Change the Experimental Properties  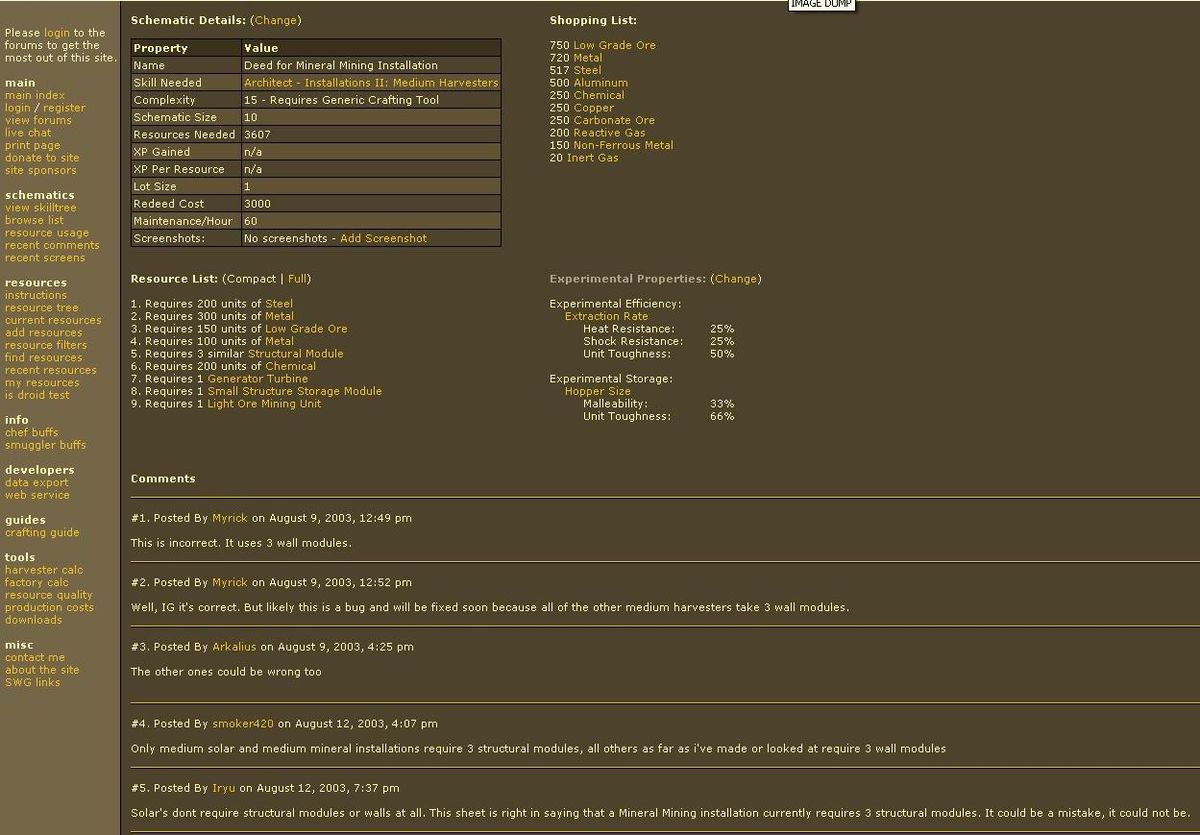[x=735, y=279]
